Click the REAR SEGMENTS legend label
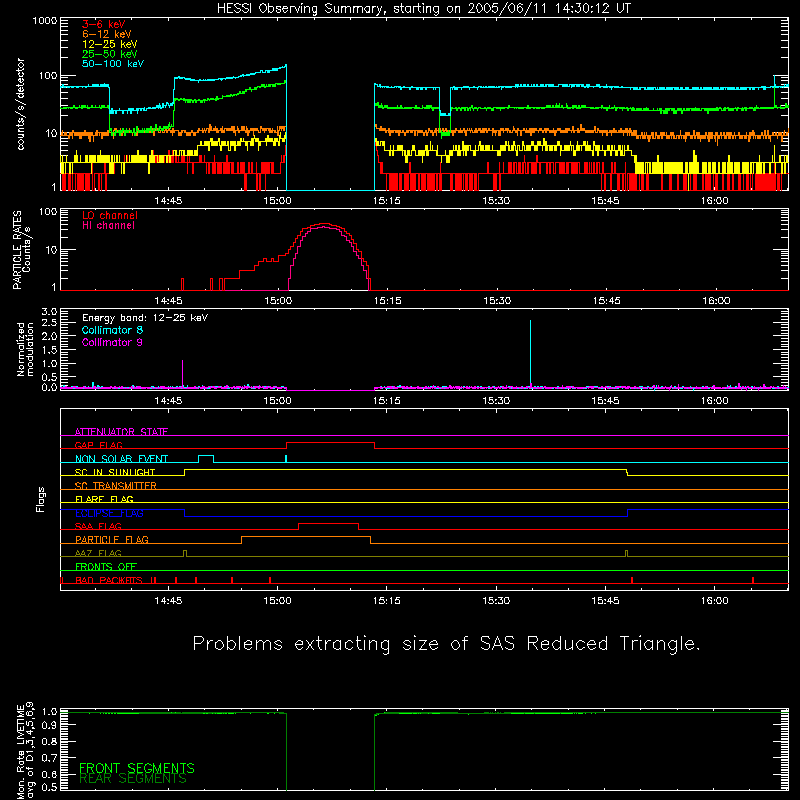Screen dimensions: 800x800 pyautogui.click(x=133, y=779)
